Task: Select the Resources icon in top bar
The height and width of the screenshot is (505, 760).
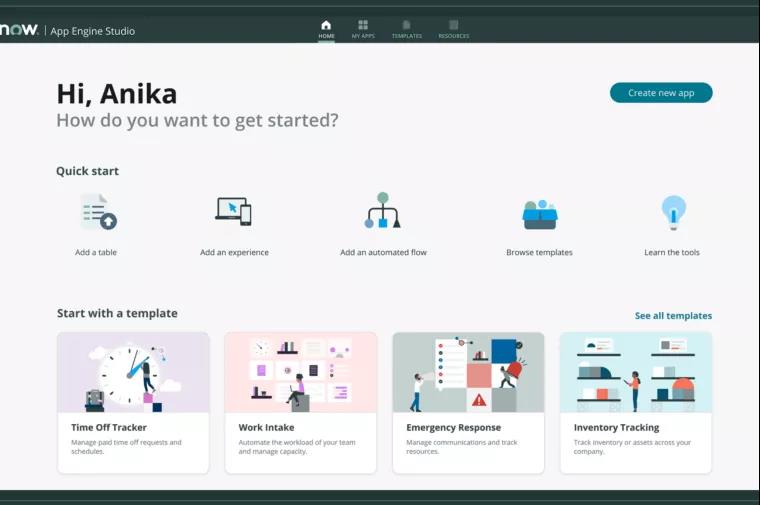Action: (453, 25)
